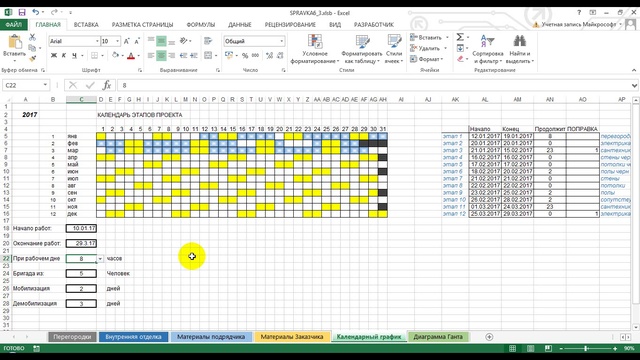Viewport: 640px width, 360px height.
Task: Open Условное форматирование menu
Action: pos(315,49)
